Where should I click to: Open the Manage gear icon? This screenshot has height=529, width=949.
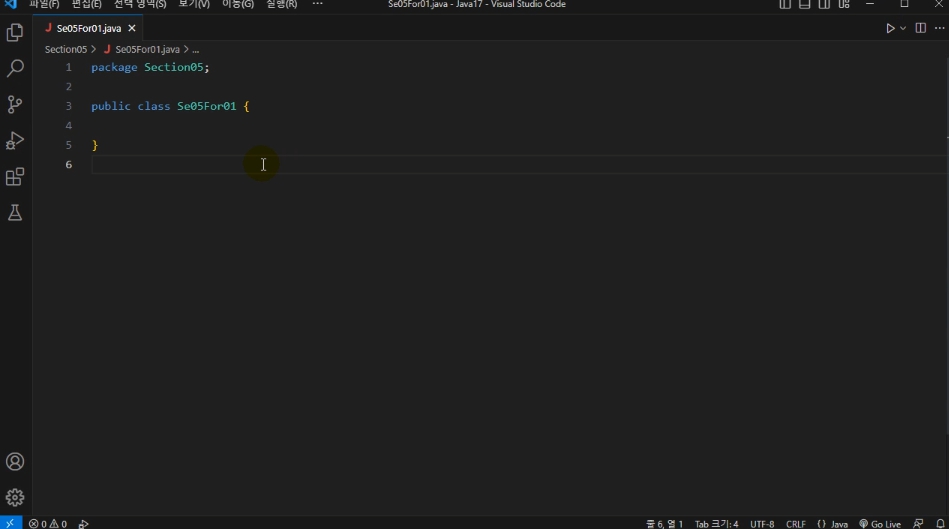[15, 497]
